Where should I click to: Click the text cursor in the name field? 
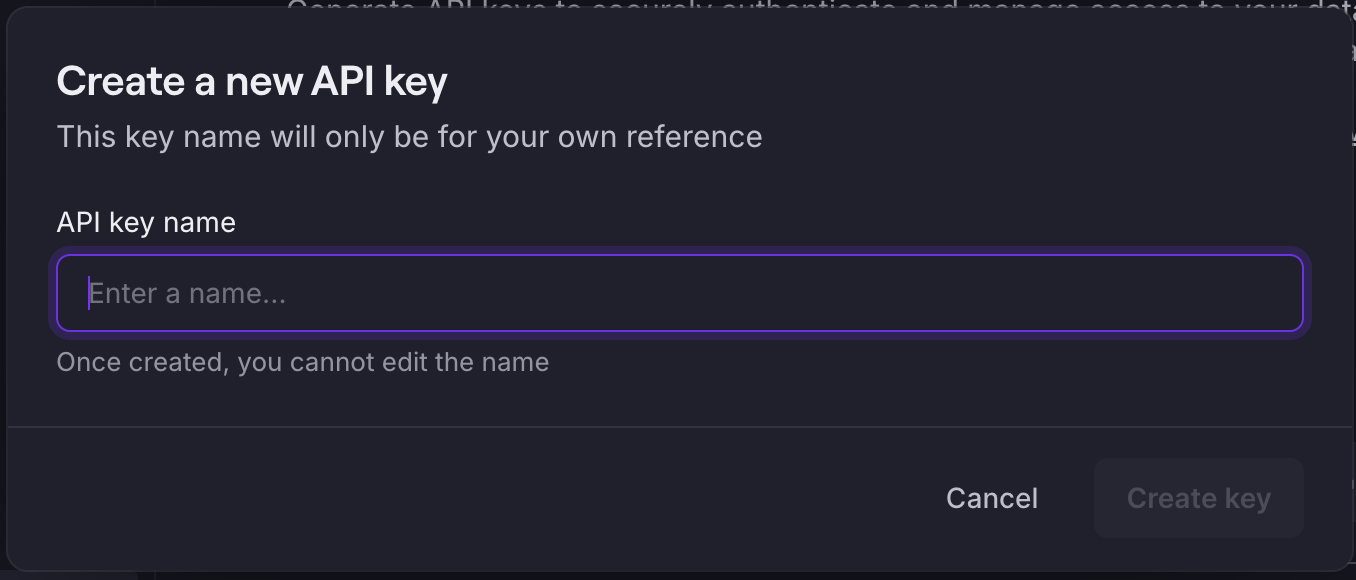point(89,293)
